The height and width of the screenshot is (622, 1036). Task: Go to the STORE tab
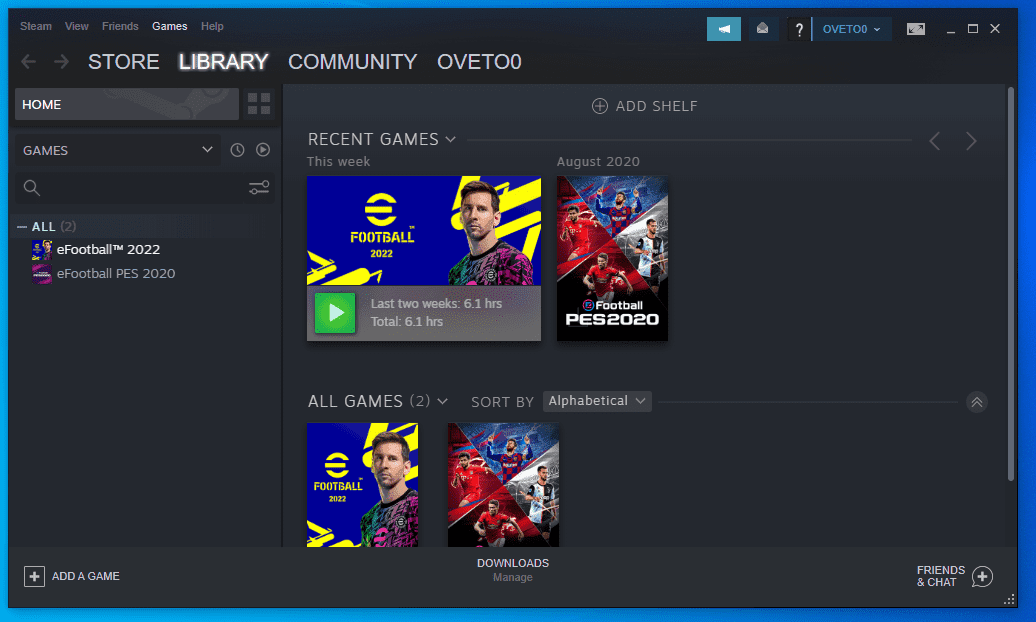click(x=124, y=61)
